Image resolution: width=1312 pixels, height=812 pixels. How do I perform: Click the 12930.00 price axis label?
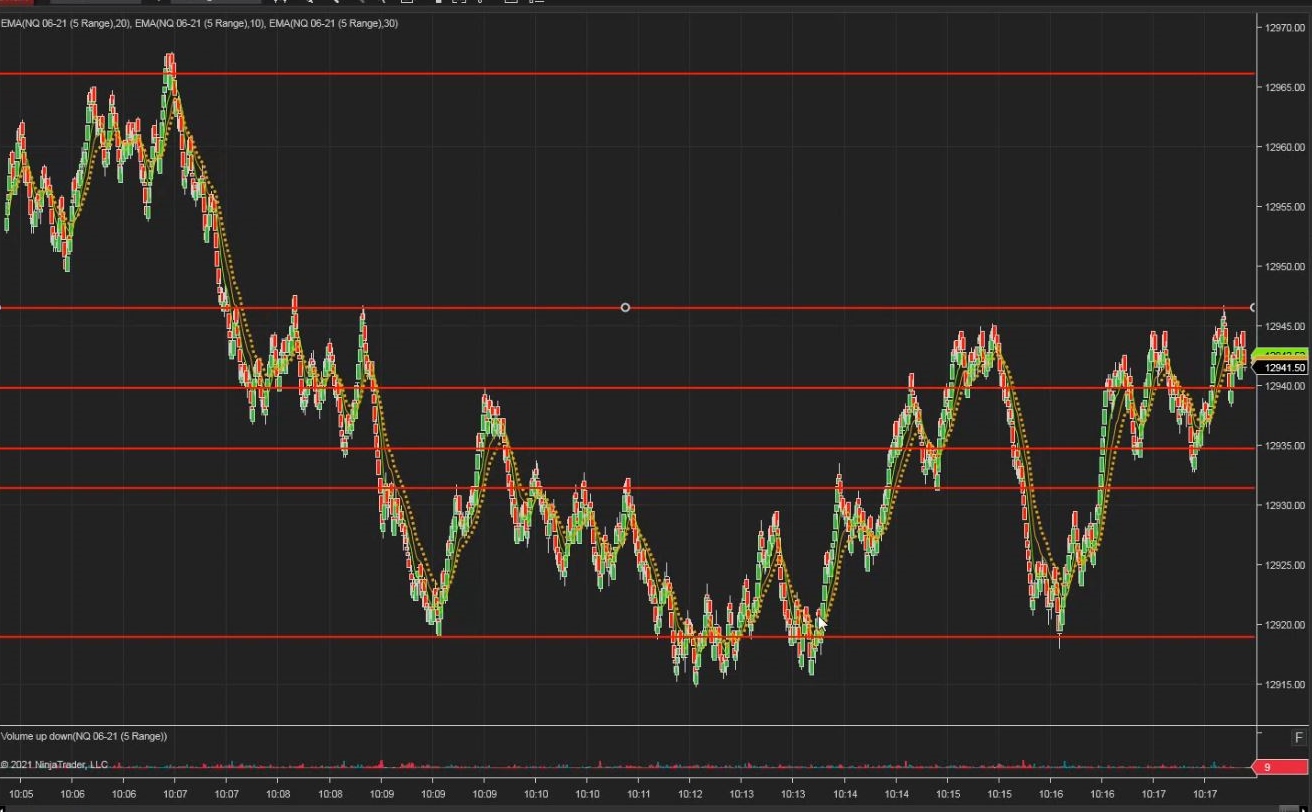click(x=1284, y=506)
